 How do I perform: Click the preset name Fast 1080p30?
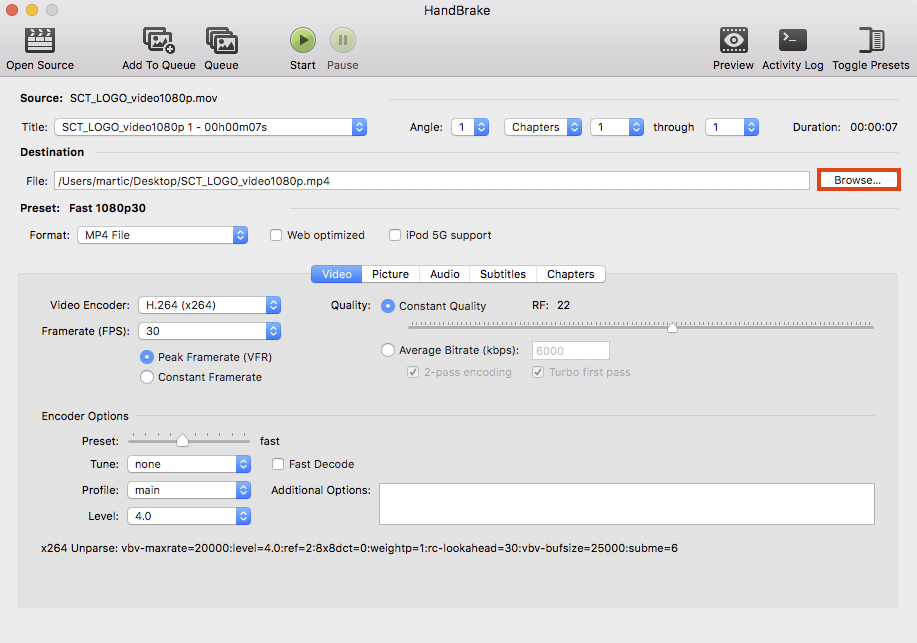(108, 208)
